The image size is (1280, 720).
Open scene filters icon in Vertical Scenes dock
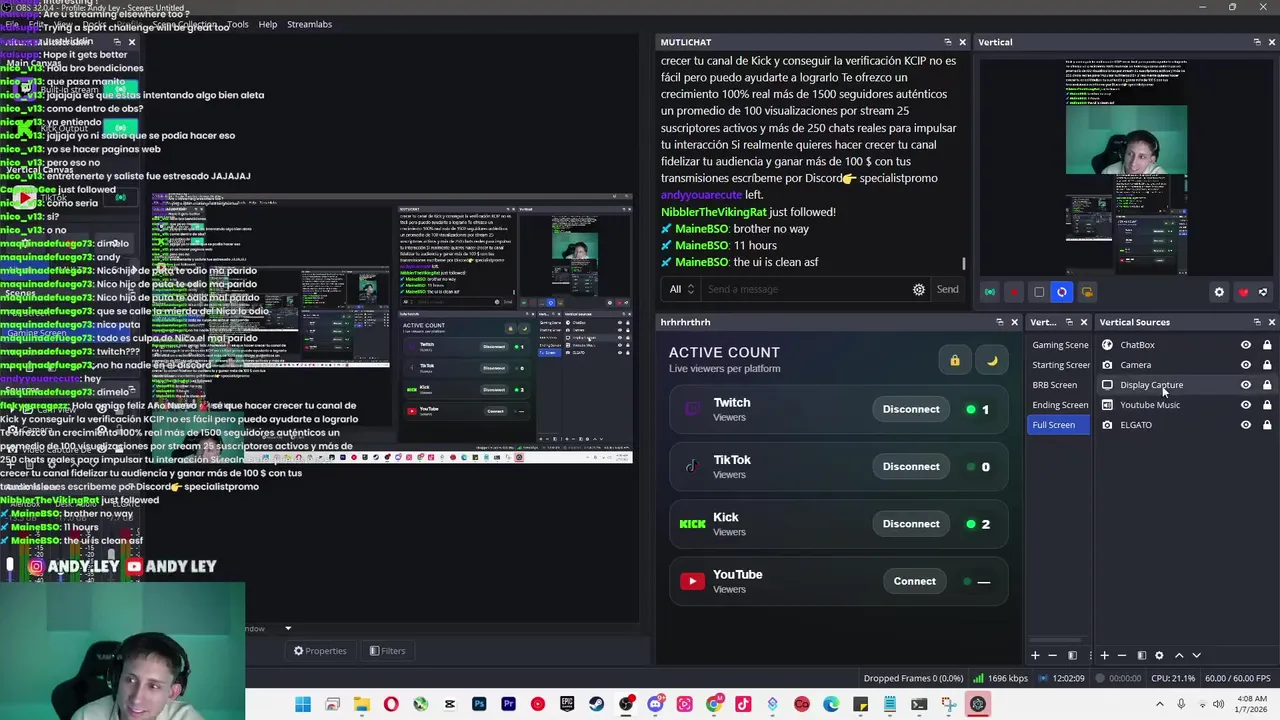(x=1072, y=655)
